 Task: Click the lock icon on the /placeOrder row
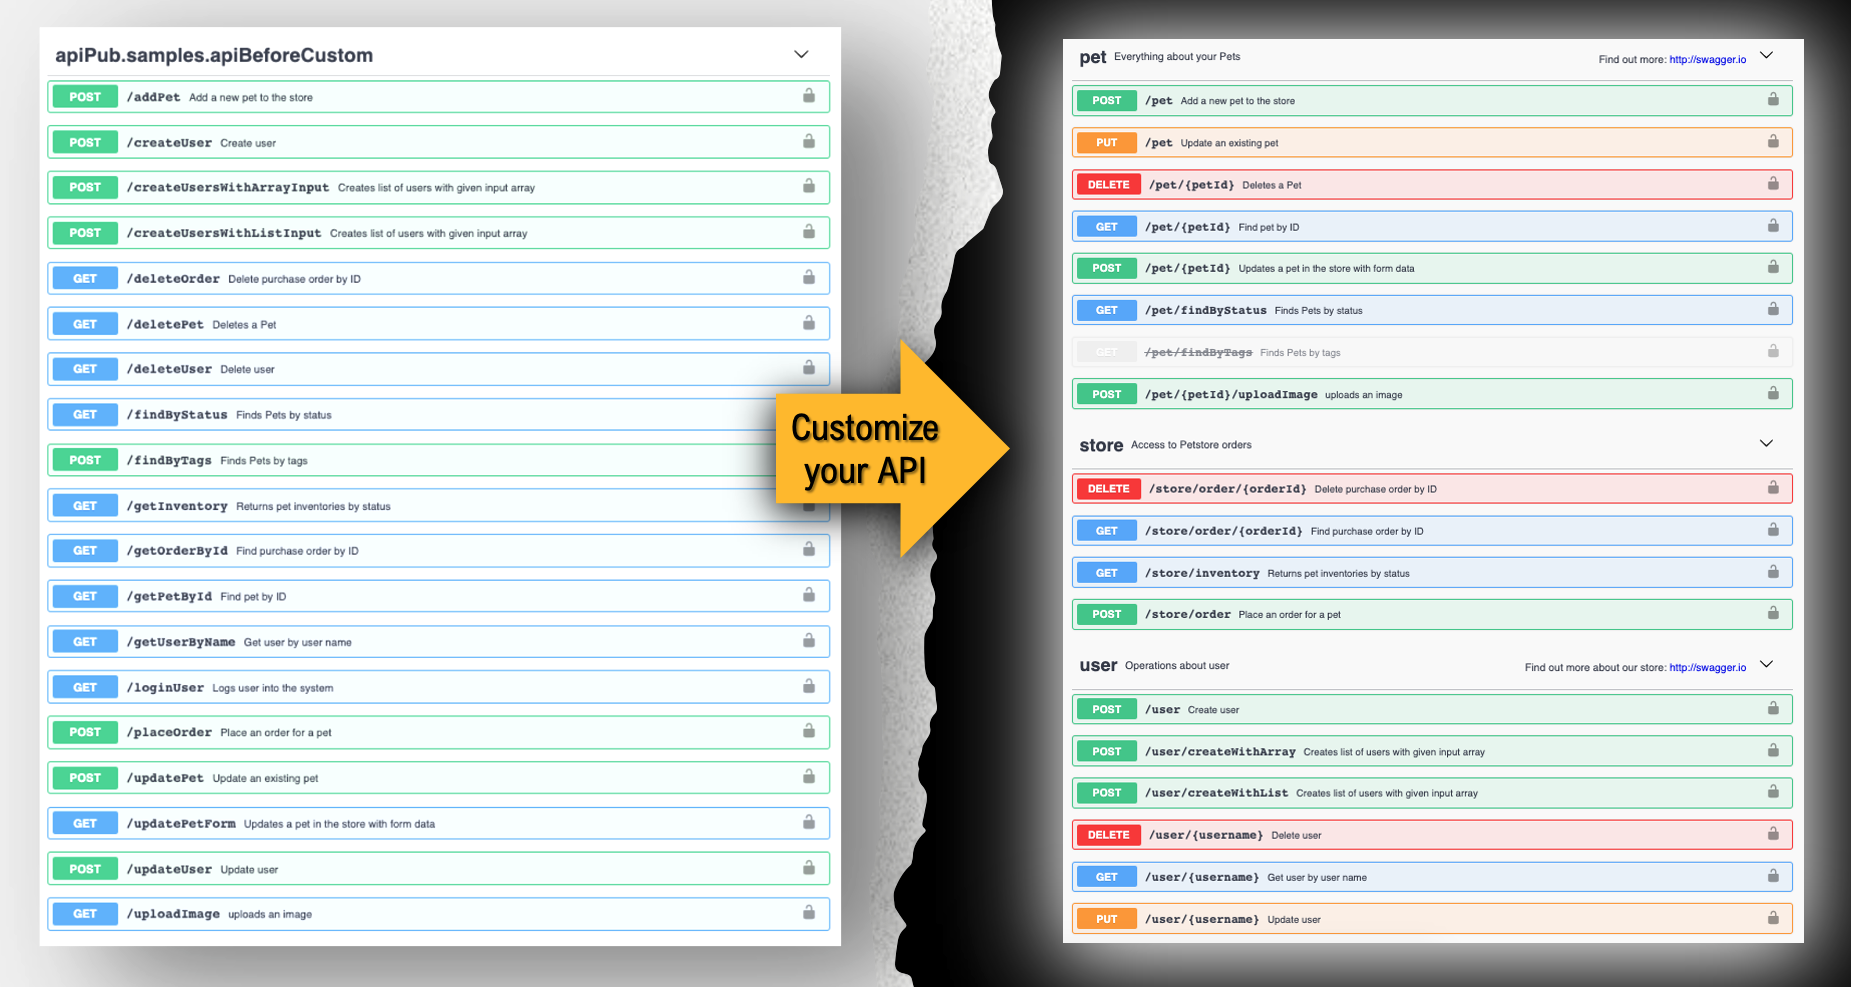point(808,732)
